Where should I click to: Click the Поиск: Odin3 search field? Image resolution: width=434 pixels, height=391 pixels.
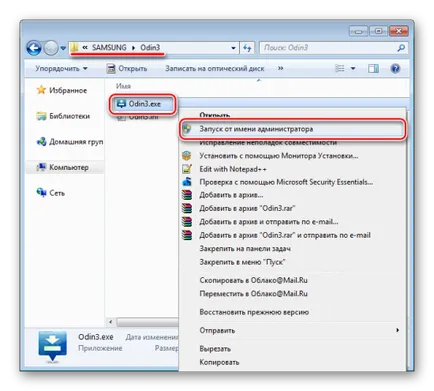click(x=328, y=48)
